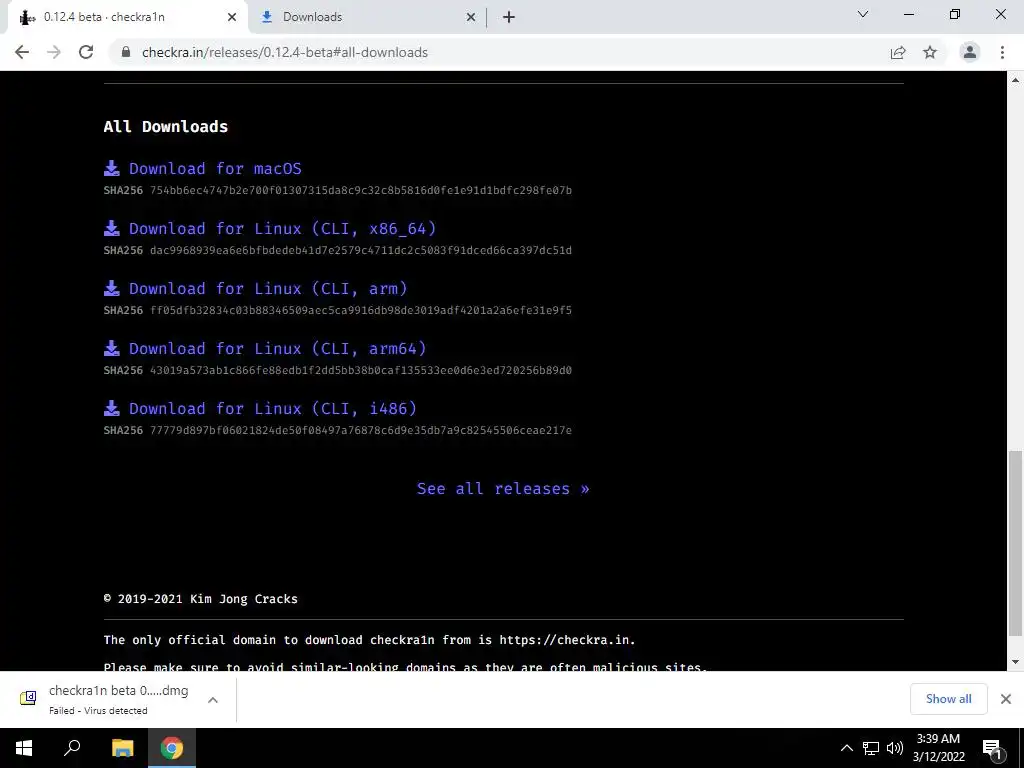The image size is (1024, 768).
Task: Open the taskbar clock and date
Action: point(938,748)
